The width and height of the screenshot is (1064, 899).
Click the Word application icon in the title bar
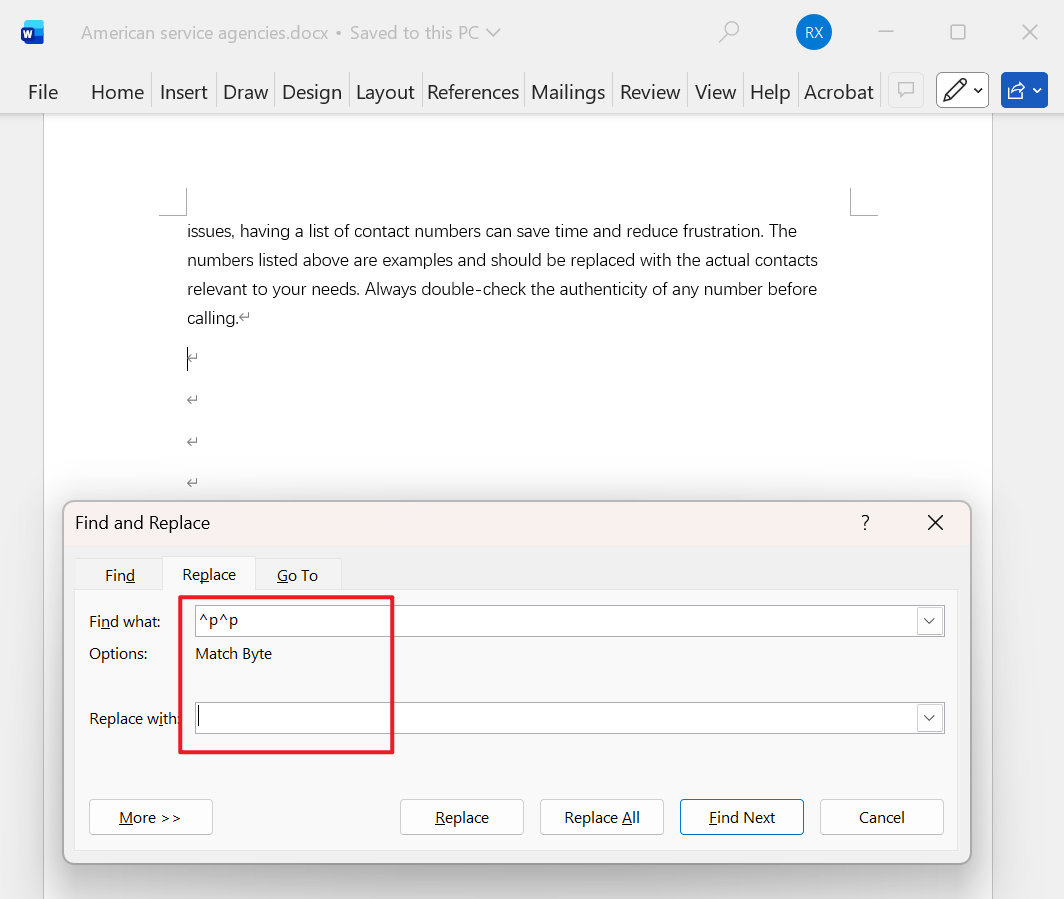pyautogui.click(x=32, y=31)
